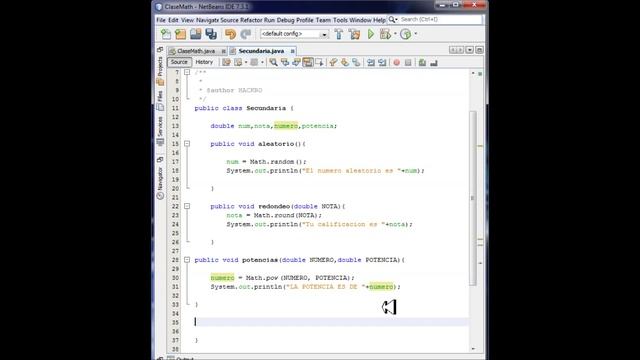Click the search magnifier icon in menu bar
This screenshot has width=640, height=360.
tap(392, 20)
